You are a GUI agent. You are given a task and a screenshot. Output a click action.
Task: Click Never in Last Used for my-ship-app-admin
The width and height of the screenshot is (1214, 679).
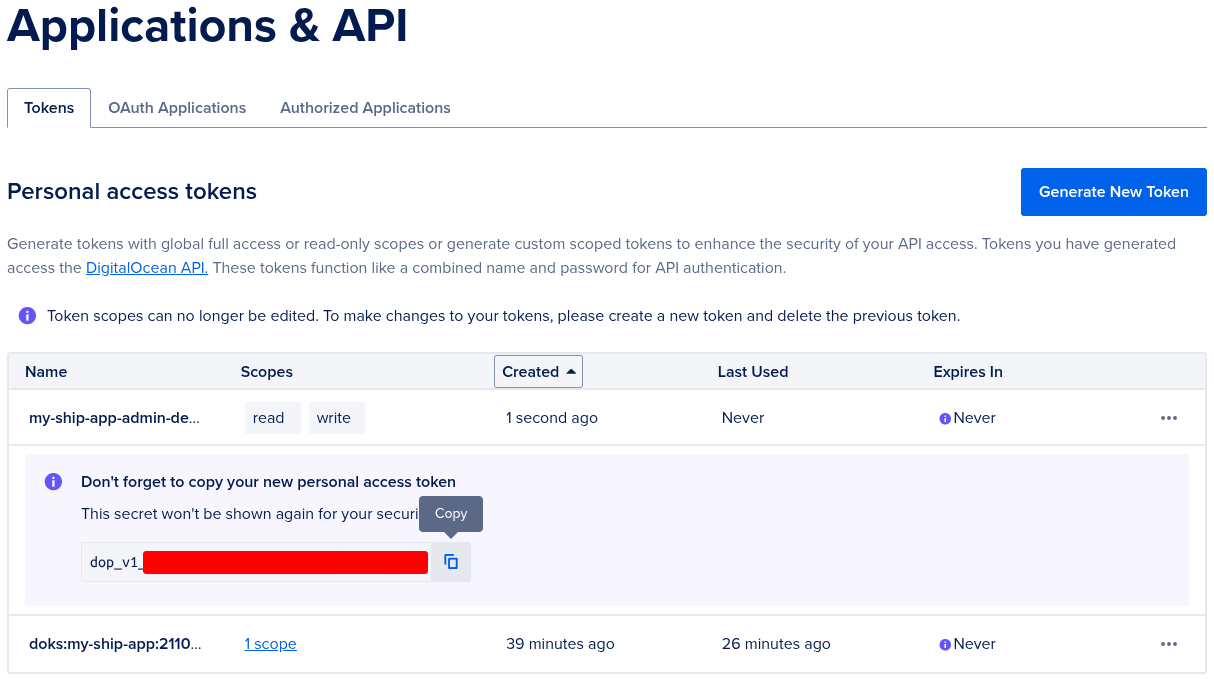[x=743, y=418]
